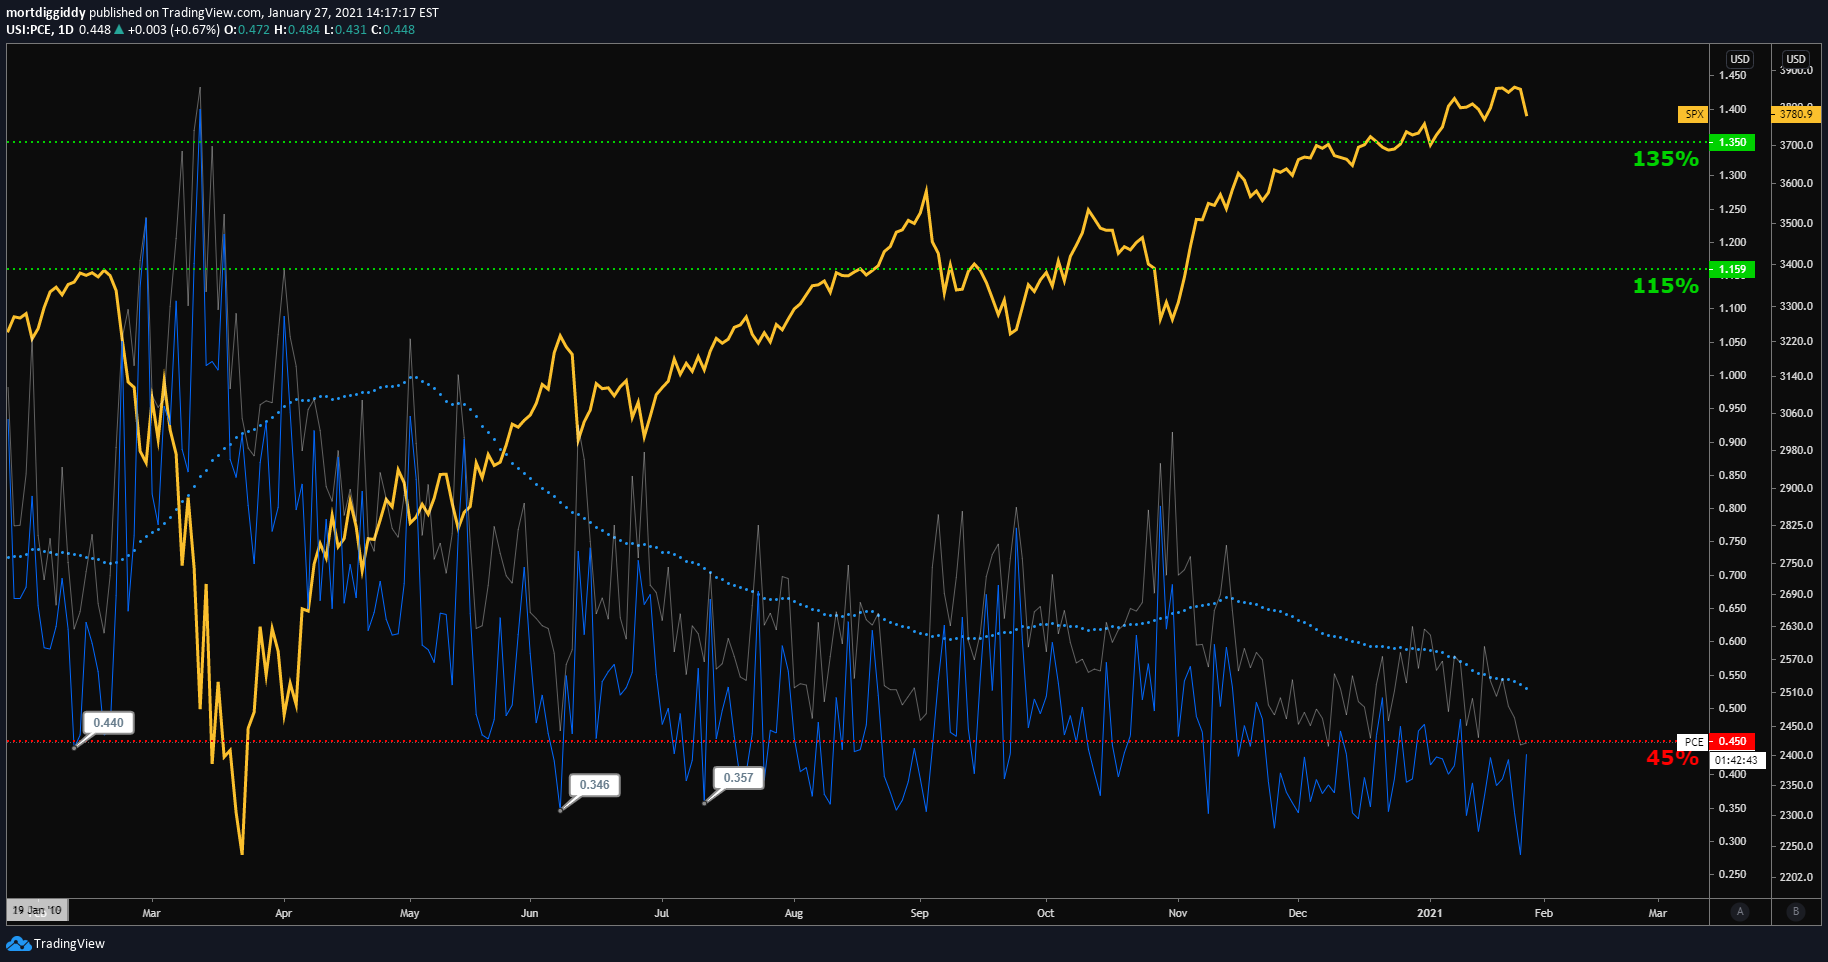1828x962 pixels.
Task: Click the close value C:0.448
Action: (x=393, y=29)
